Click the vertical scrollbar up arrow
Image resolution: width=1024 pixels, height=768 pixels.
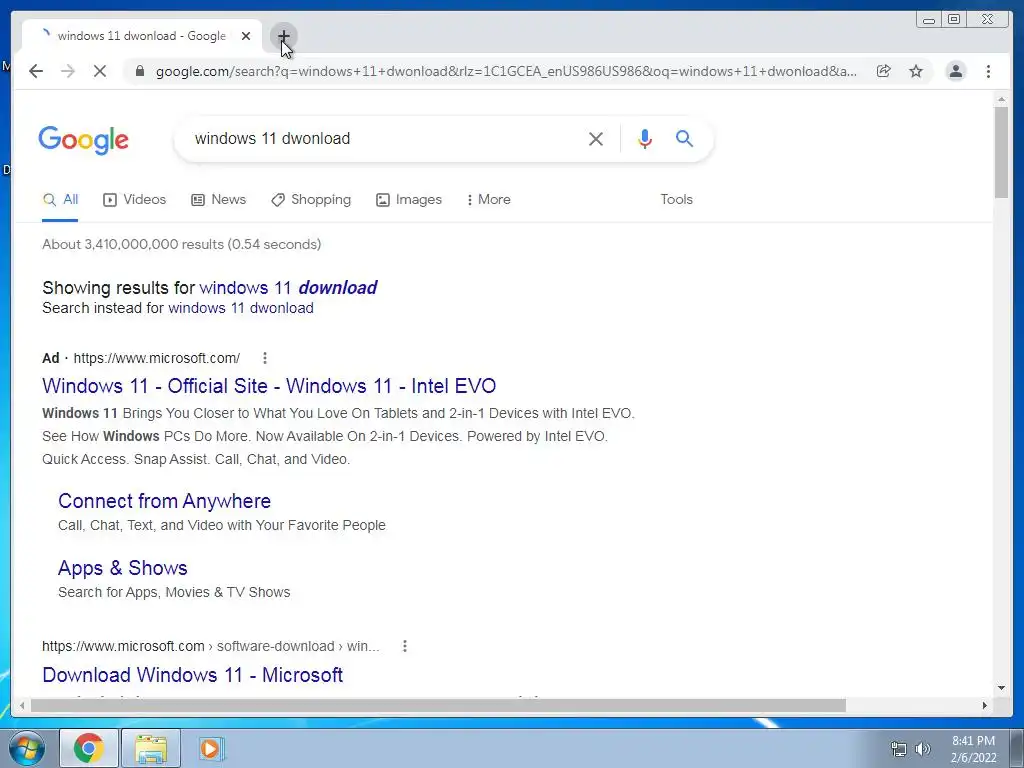1001,99
